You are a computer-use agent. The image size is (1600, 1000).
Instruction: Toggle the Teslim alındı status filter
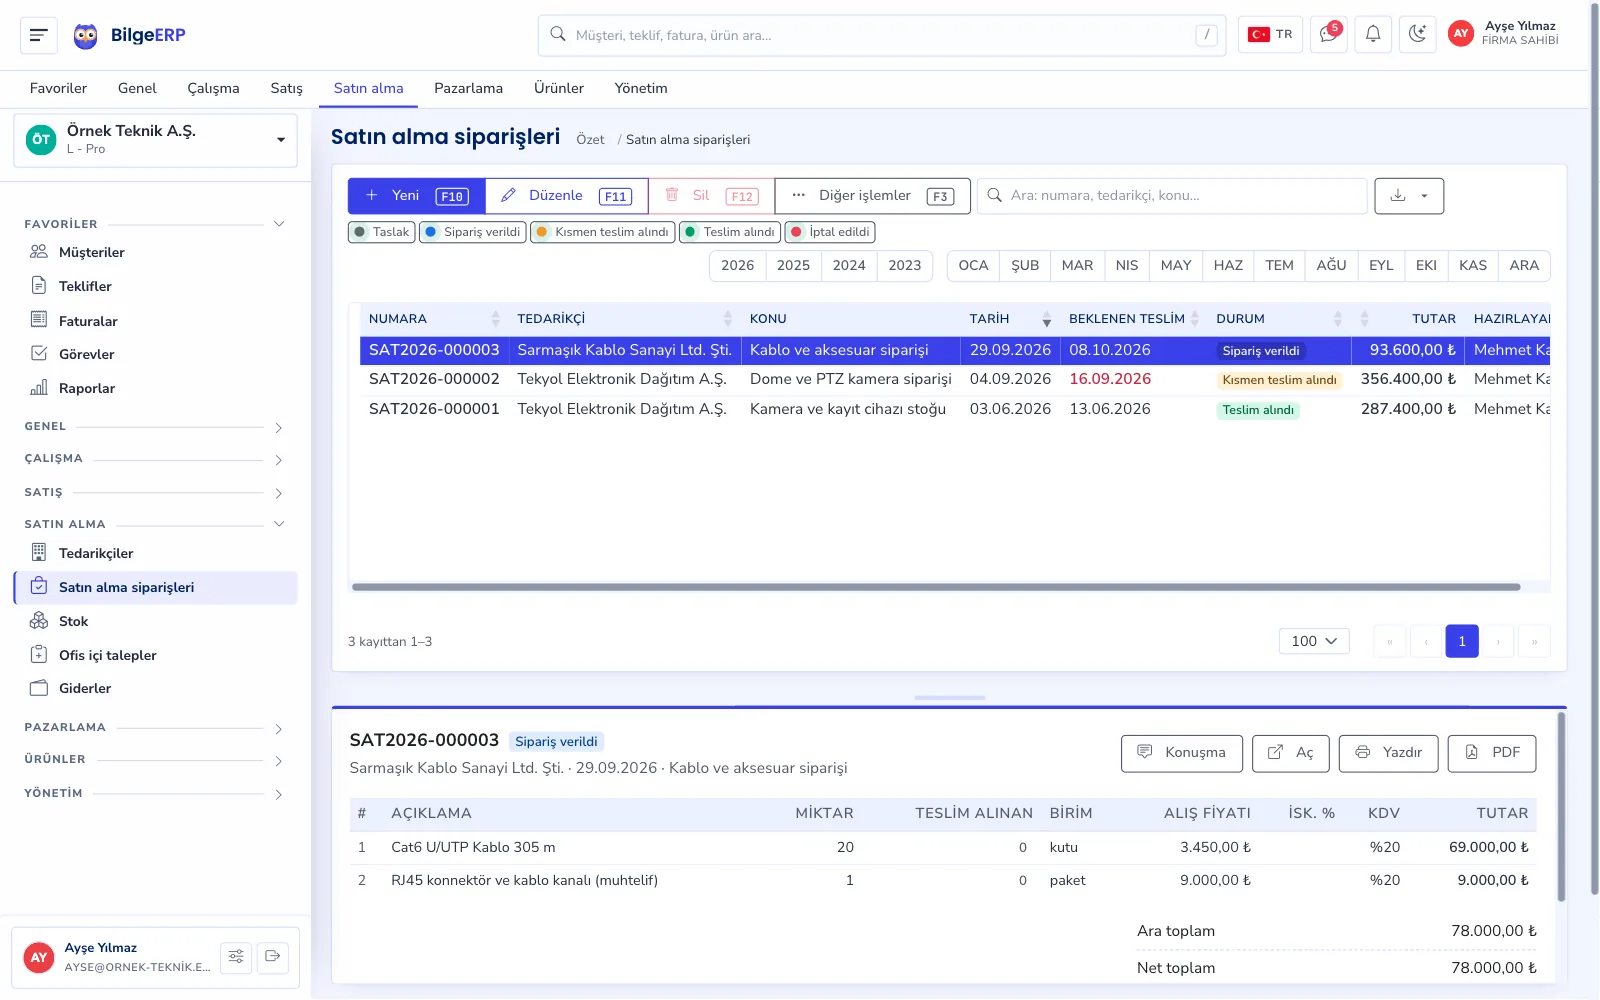pyautogui.click(x=729, y=232)
